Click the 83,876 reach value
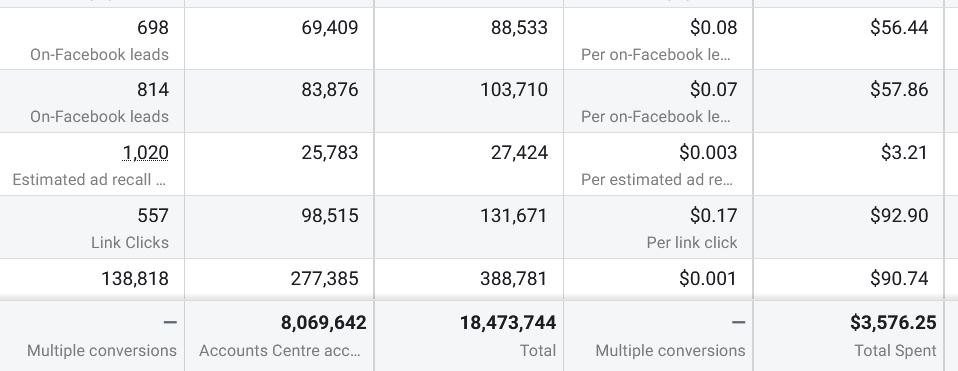The height and width of the screenshot is (371, 958). coord(330,90)
